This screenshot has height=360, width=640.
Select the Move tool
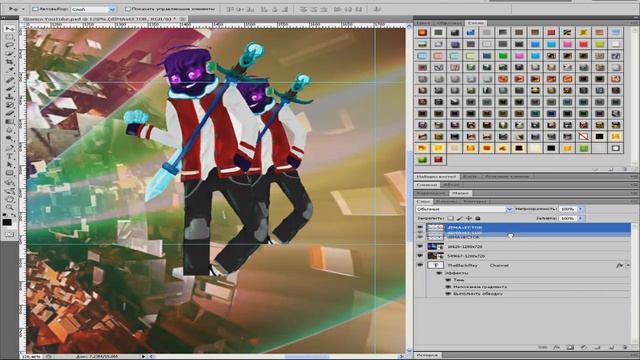click(9, 29)
